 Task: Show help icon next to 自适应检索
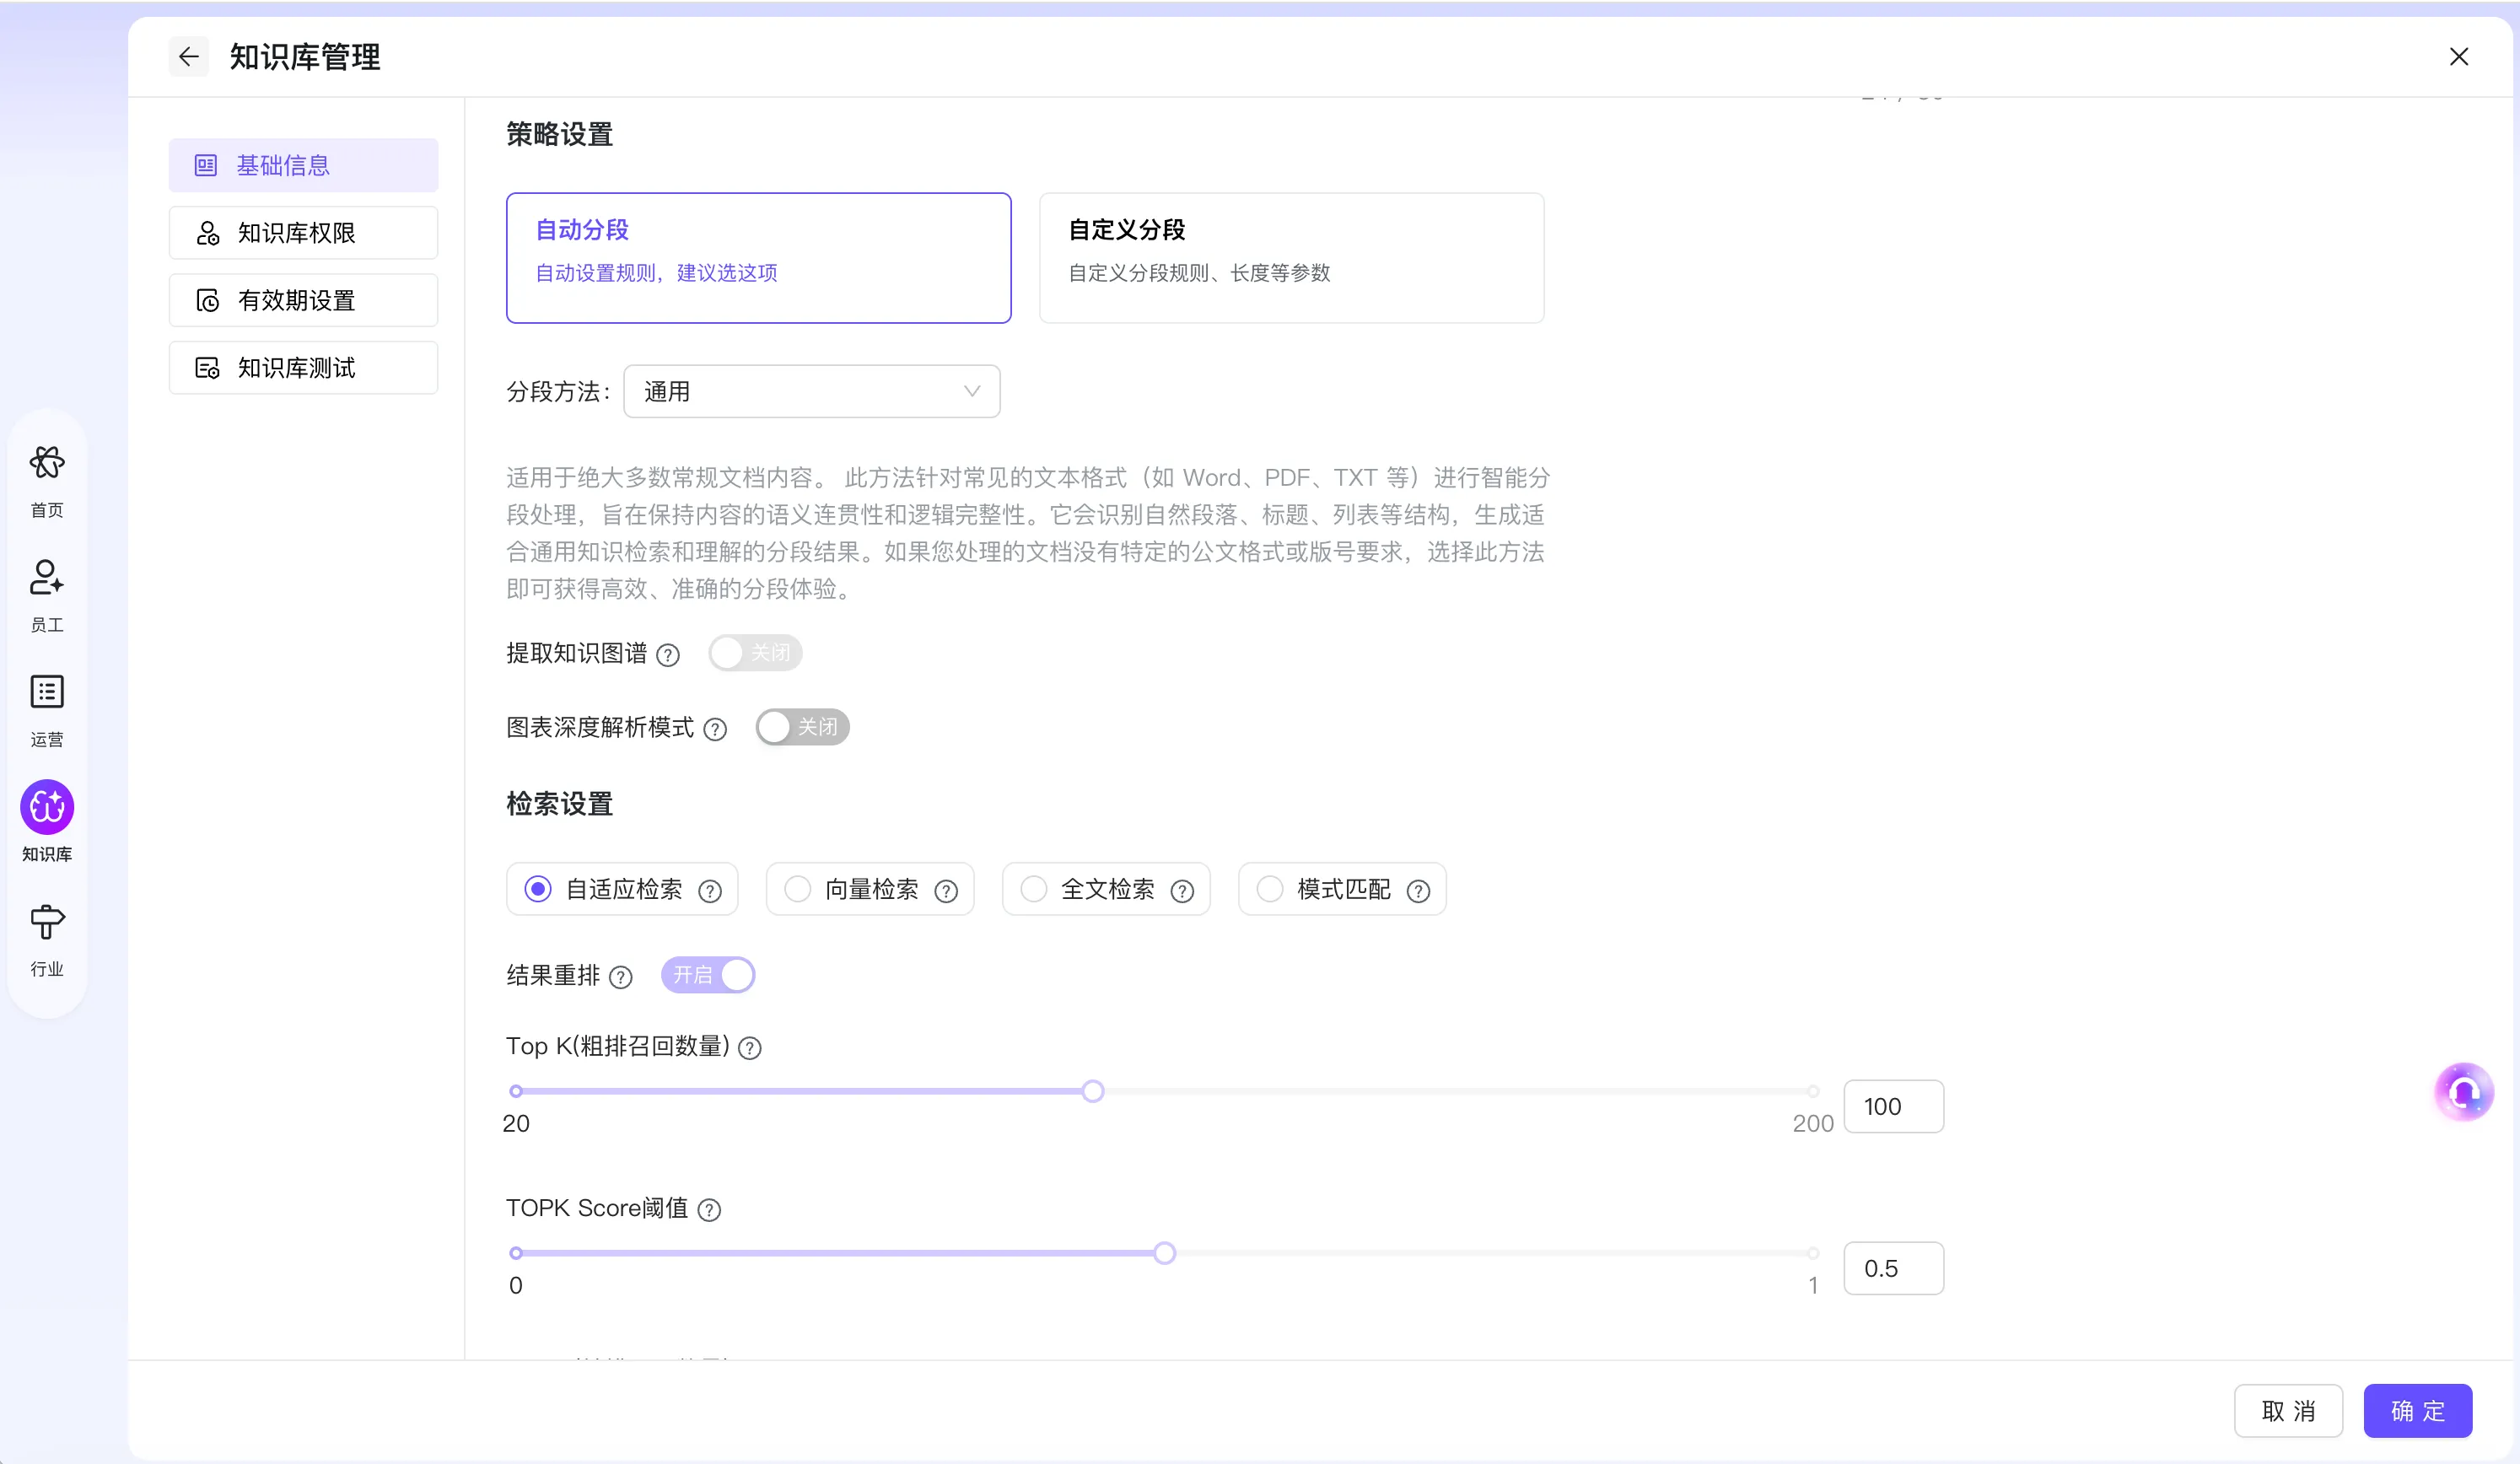pos(710,891)
